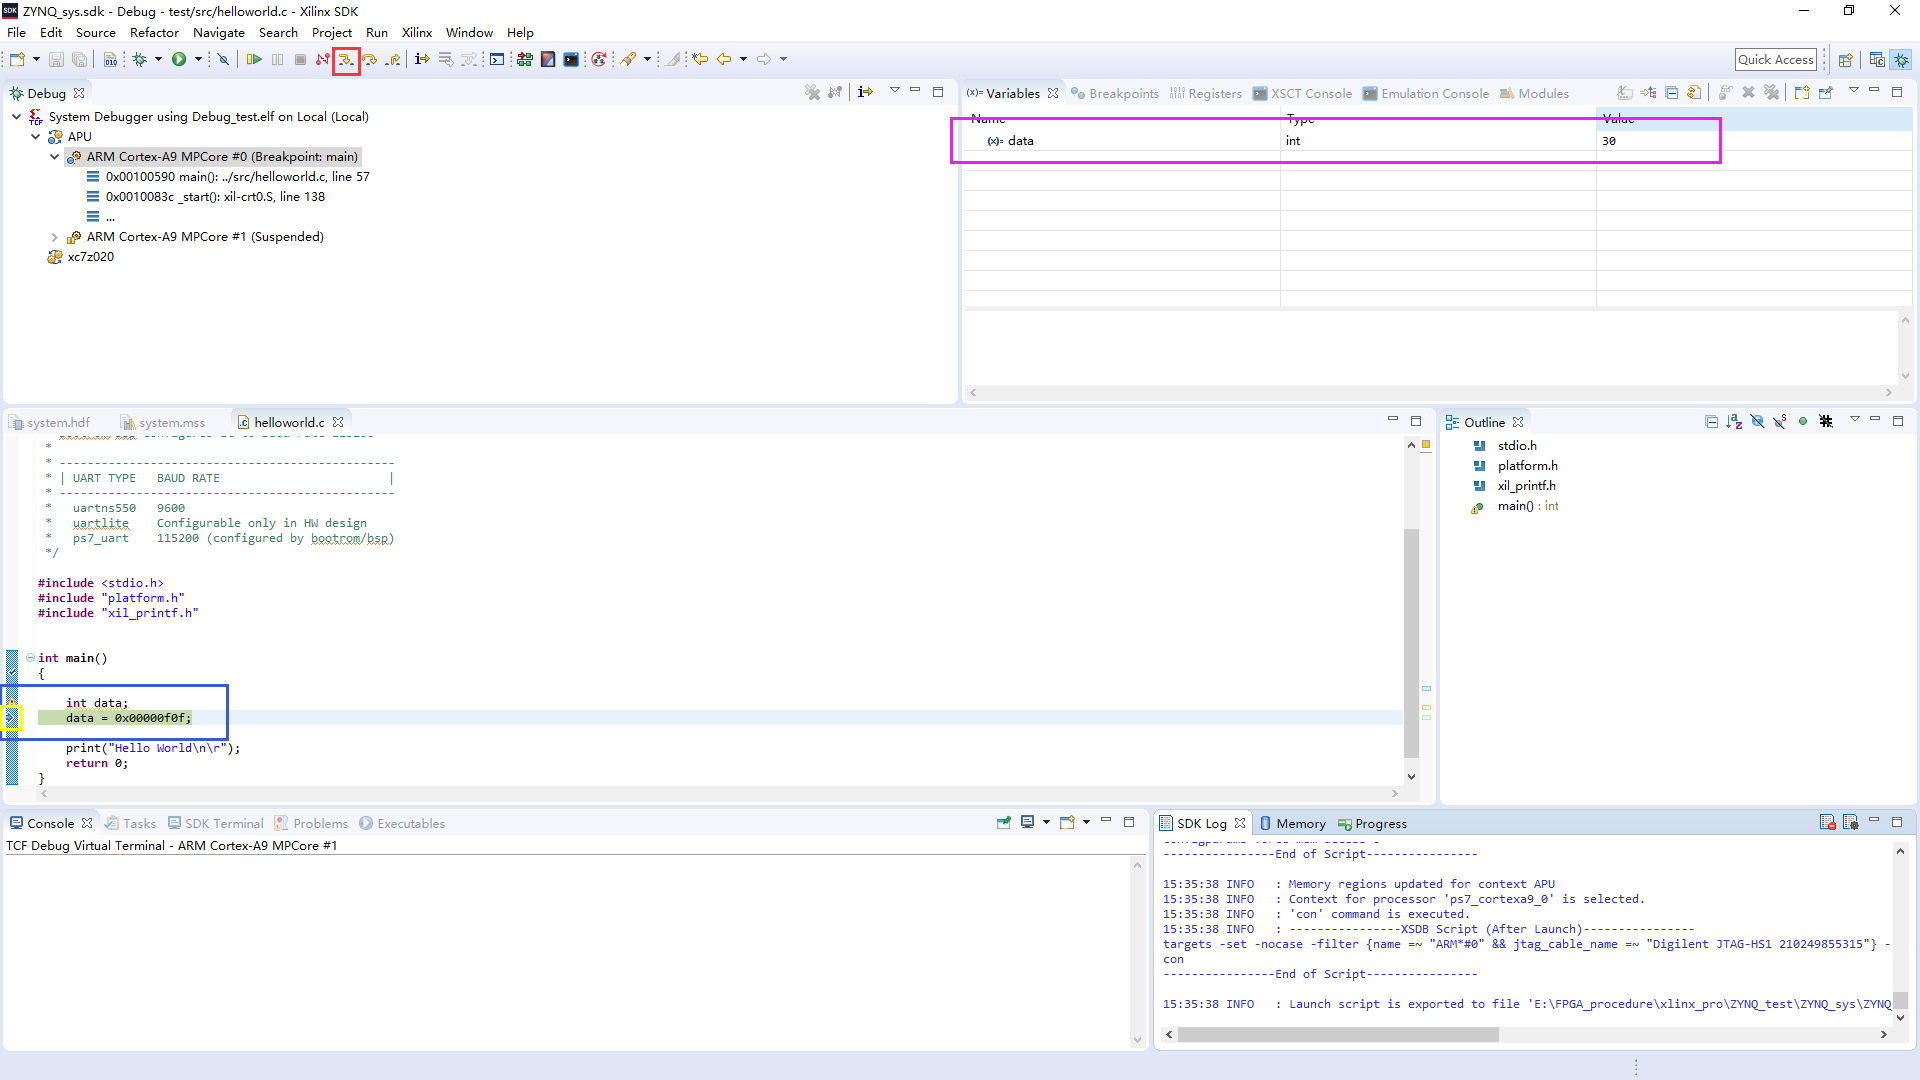Open the Xilinx menu
1920x1080 pixels.
[416, 33]
